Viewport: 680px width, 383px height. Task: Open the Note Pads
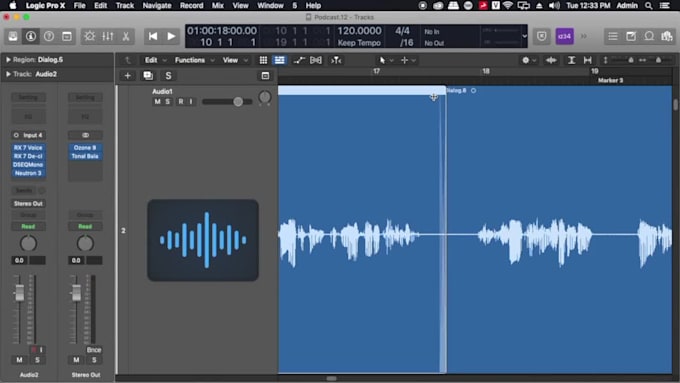tap(631, 36)
